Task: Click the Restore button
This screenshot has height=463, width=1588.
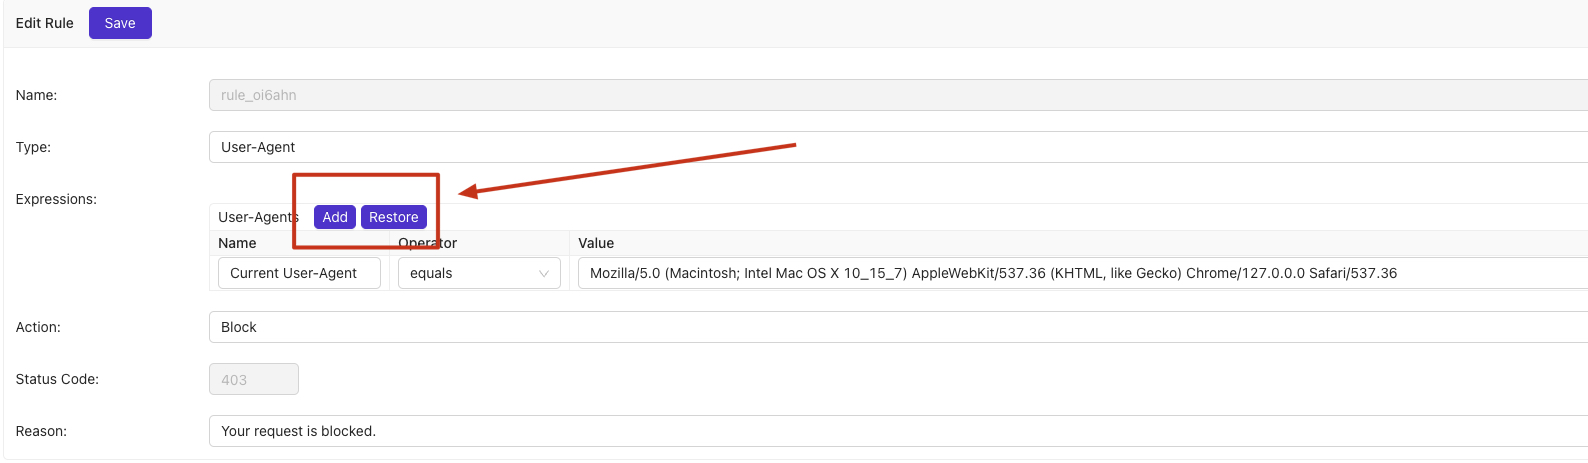Action: click(x=393, y=217)
